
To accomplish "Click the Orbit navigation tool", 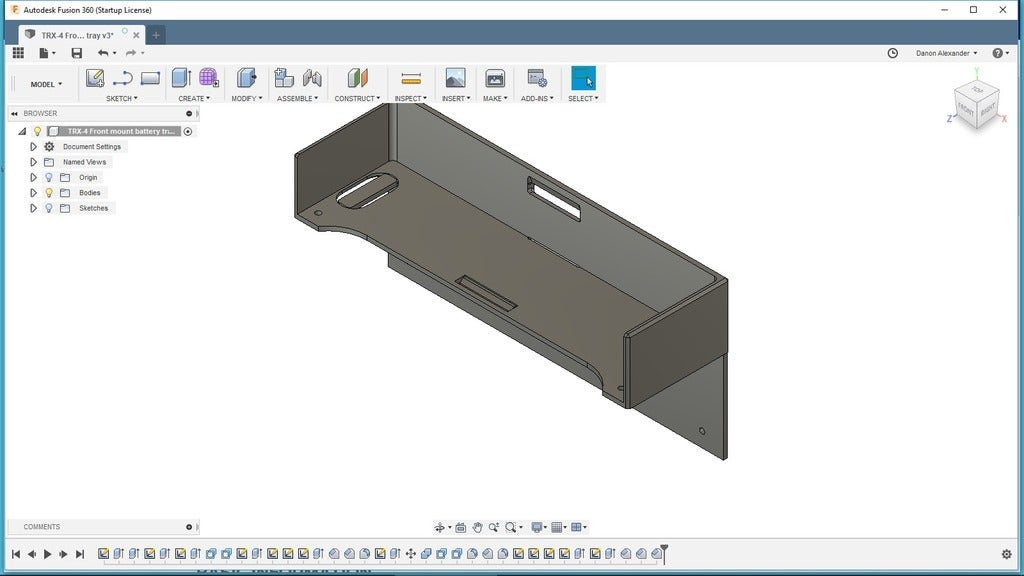I will [x=440, y=528].
